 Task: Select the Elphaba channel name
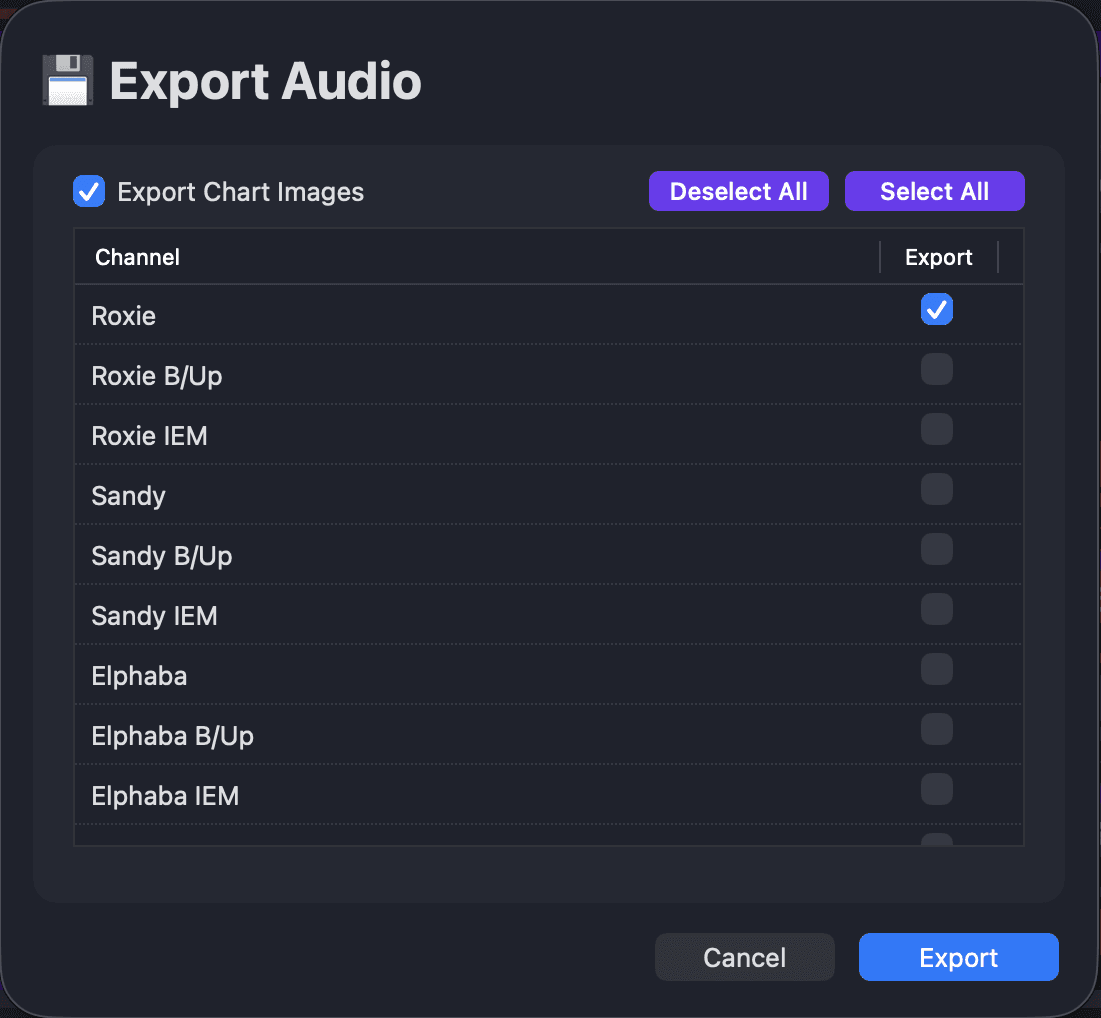pos(139,676)
